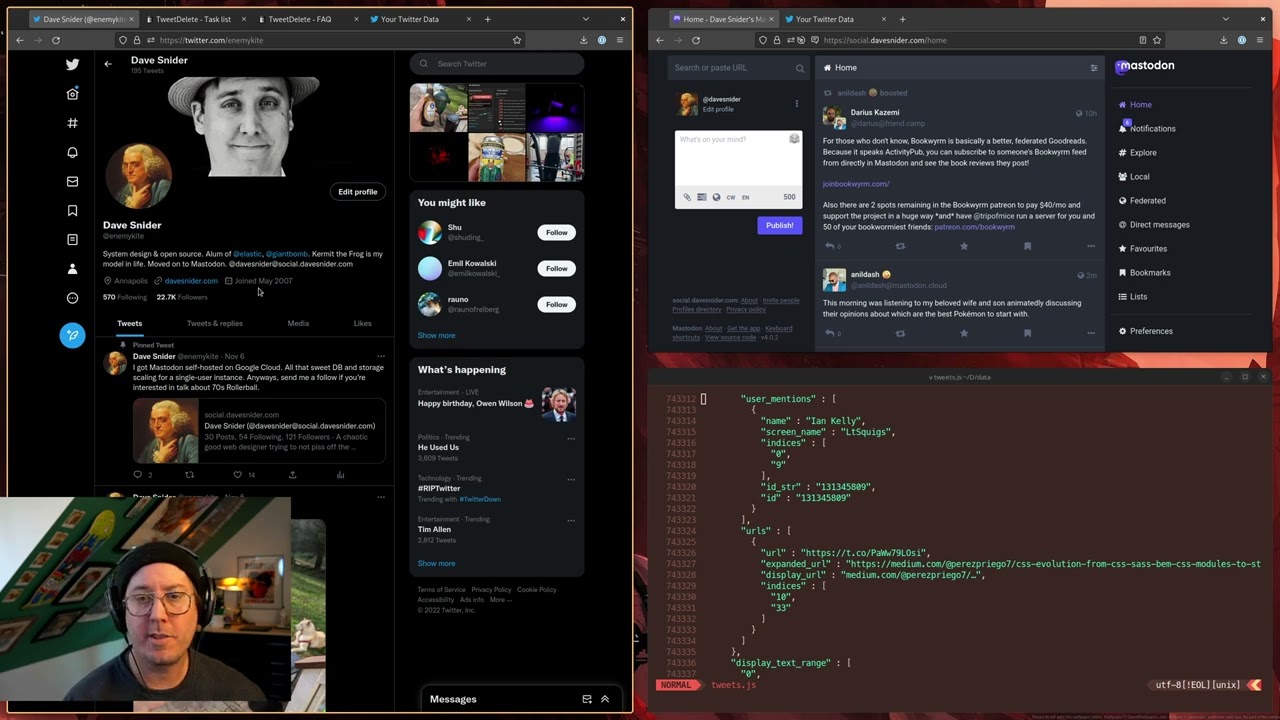Viewport: 1280px width, 720px height.
Task: Open Mastodon Preferences
Action: click(1151, 331)
